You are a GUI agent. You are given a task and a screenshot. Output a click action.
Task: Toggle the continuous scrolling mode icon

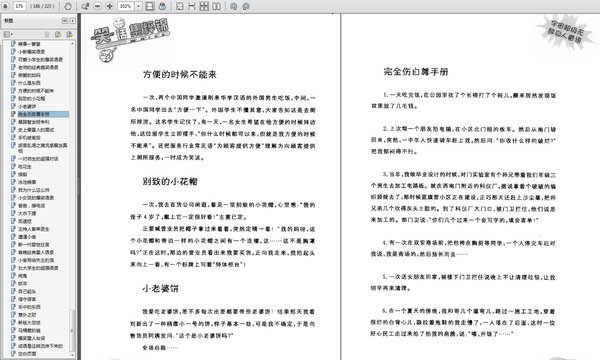(x=150, y=6)
